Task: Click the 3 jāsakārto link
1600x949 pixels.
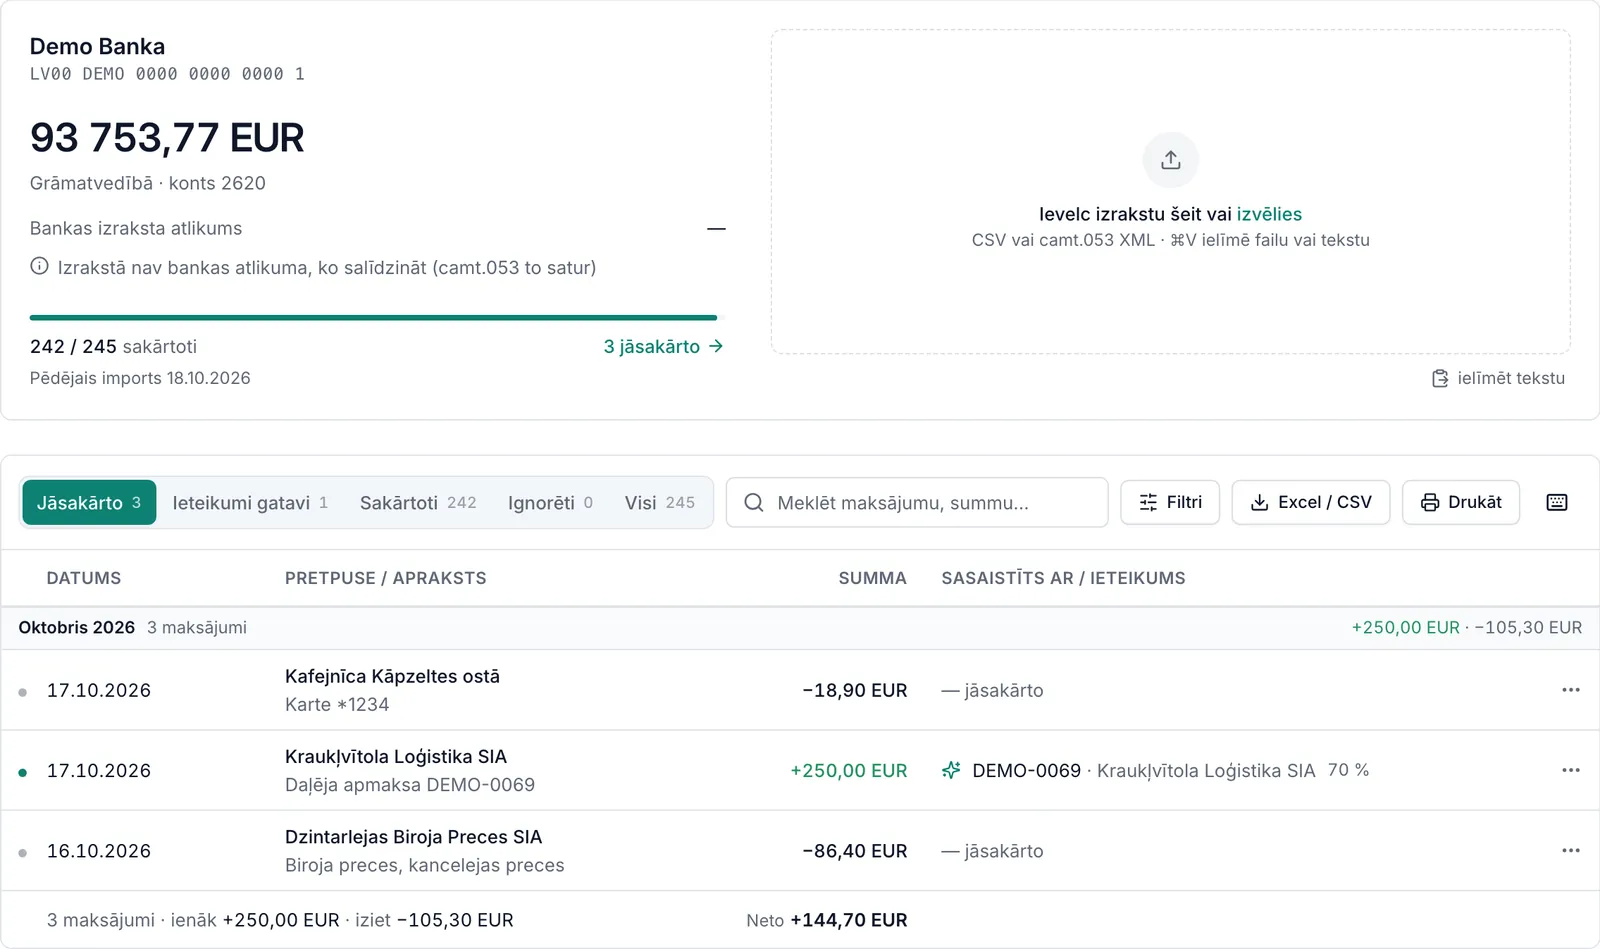Action: [663, 346]
